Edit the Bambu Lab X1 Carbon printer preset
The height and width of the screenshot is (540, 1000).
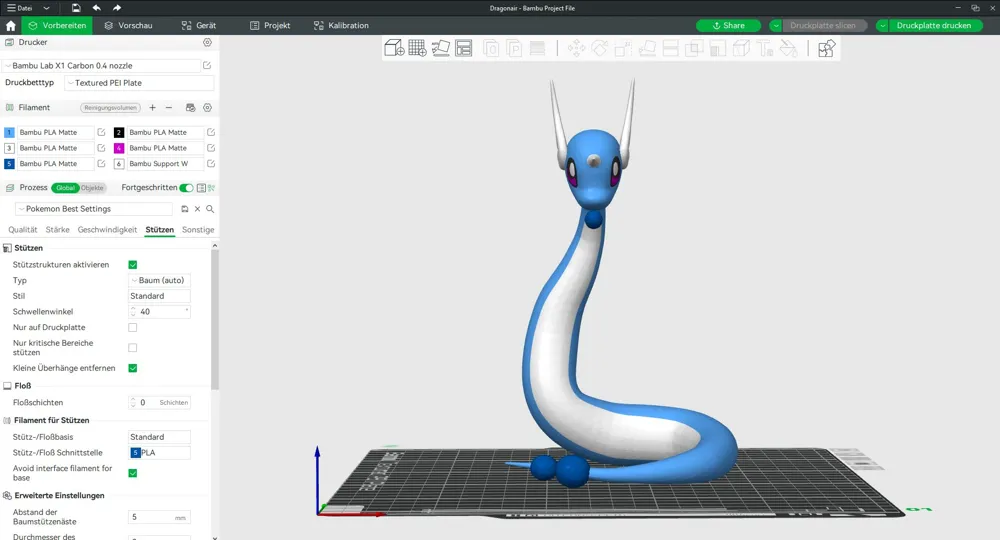coord(207,66)
